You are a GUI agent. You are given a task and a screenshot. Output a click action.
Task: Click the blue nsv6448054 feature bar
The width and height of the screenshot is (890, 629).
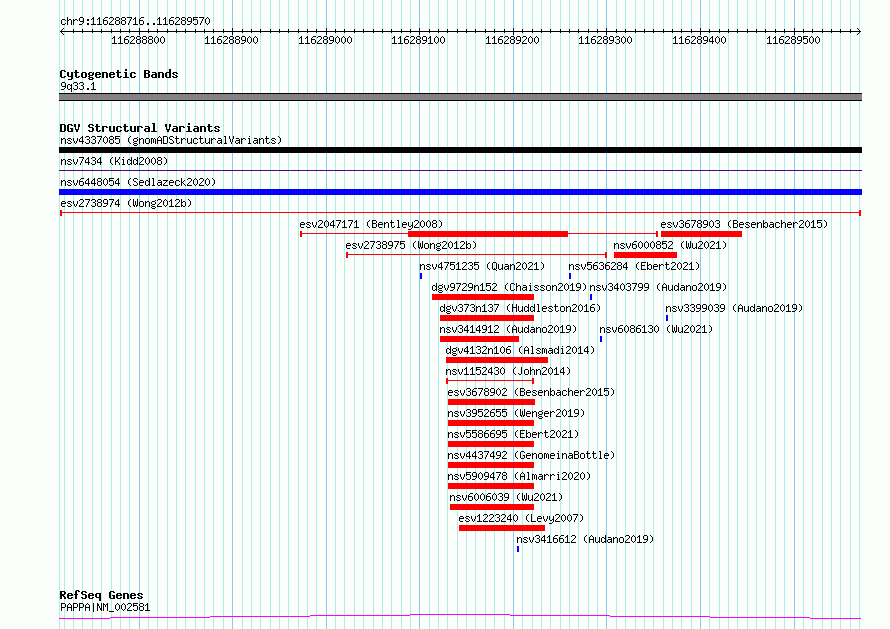(x=460, y=192)
